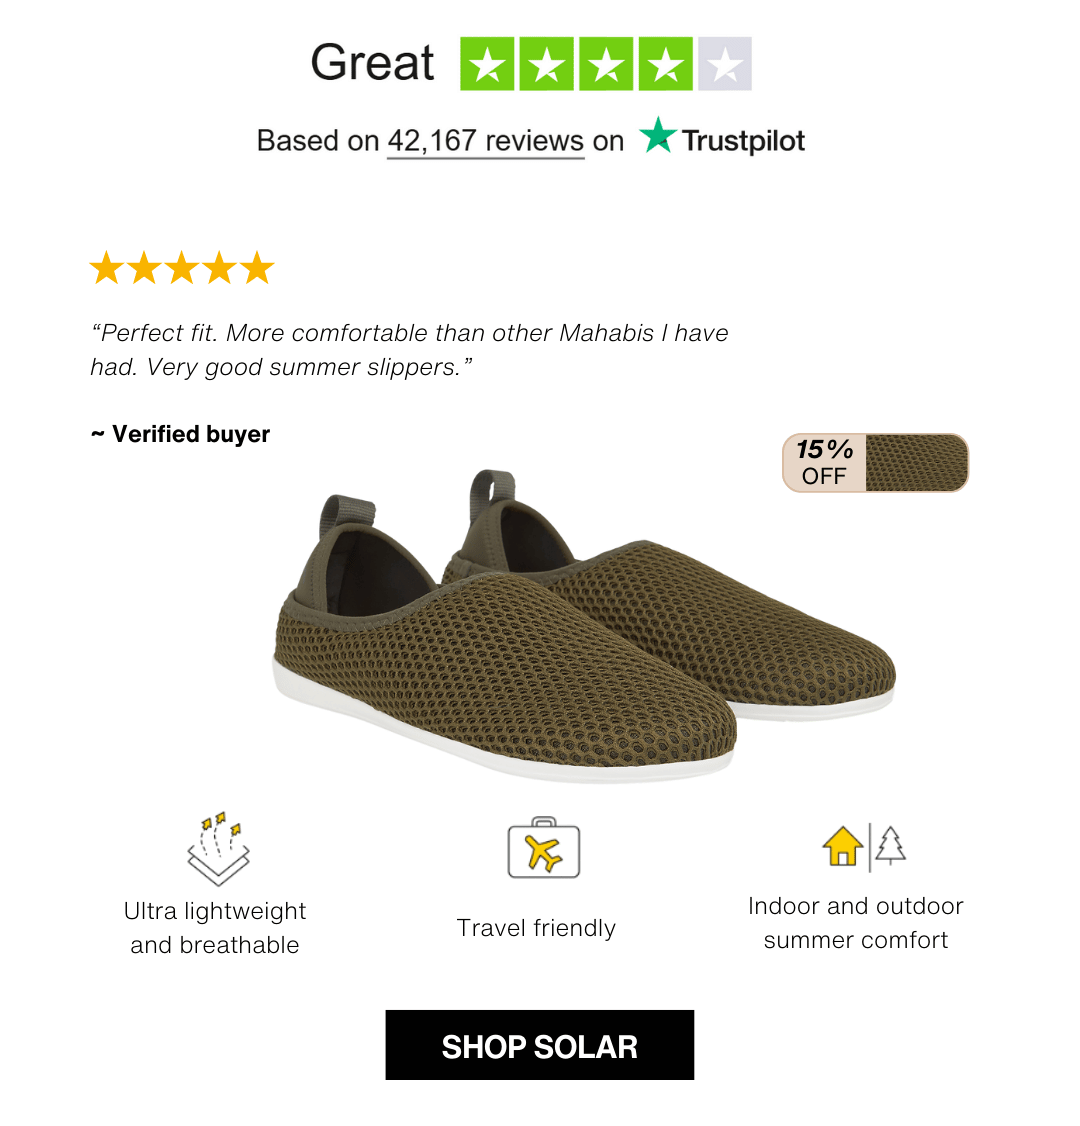
Task: Click the yellow five-star review rating
Action: (182, 268)
